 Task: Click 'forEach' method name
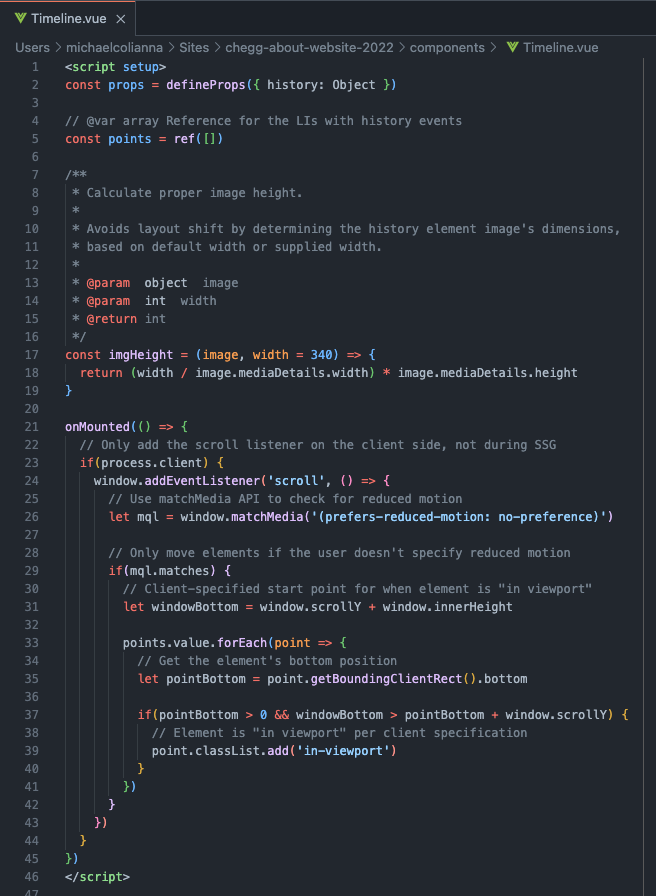(242, 643)
